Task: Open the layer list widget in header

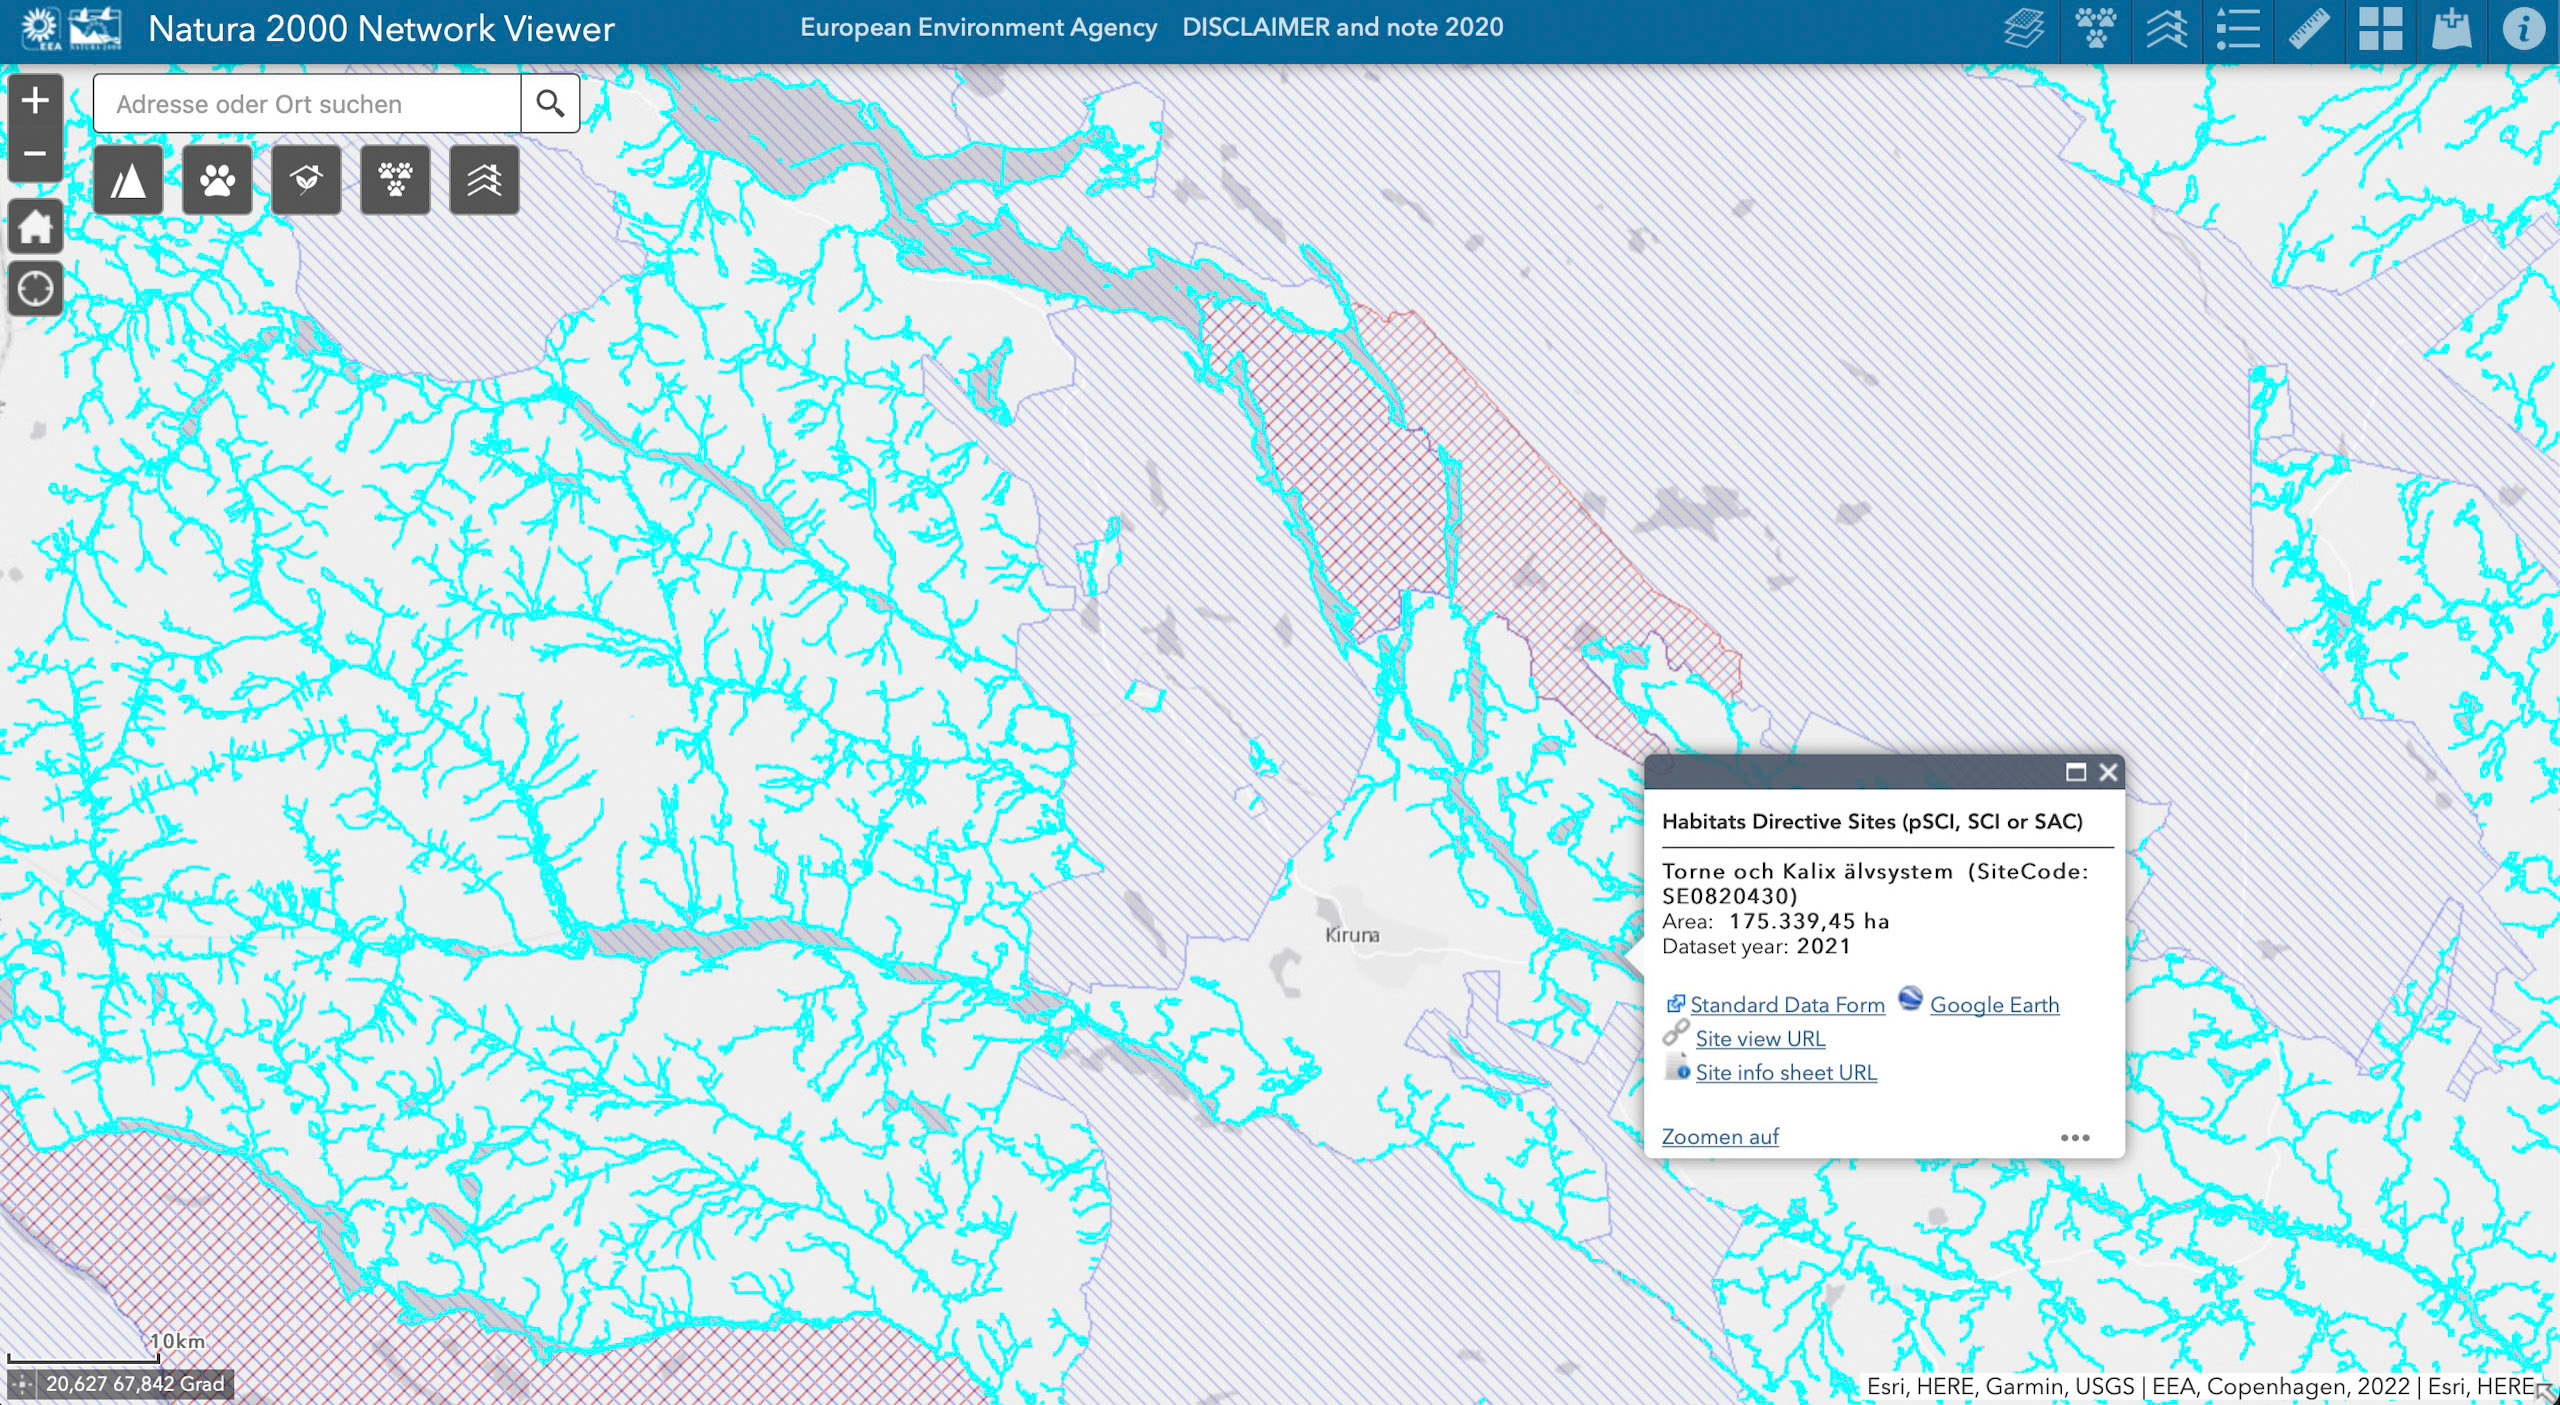Action: coord(2023,28)
